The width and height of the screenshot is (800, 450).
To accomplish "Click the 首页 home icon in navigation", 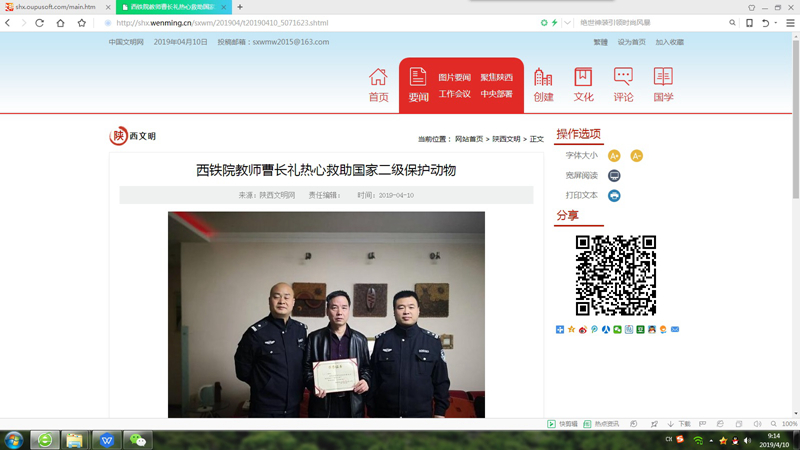I will (378, 84).
